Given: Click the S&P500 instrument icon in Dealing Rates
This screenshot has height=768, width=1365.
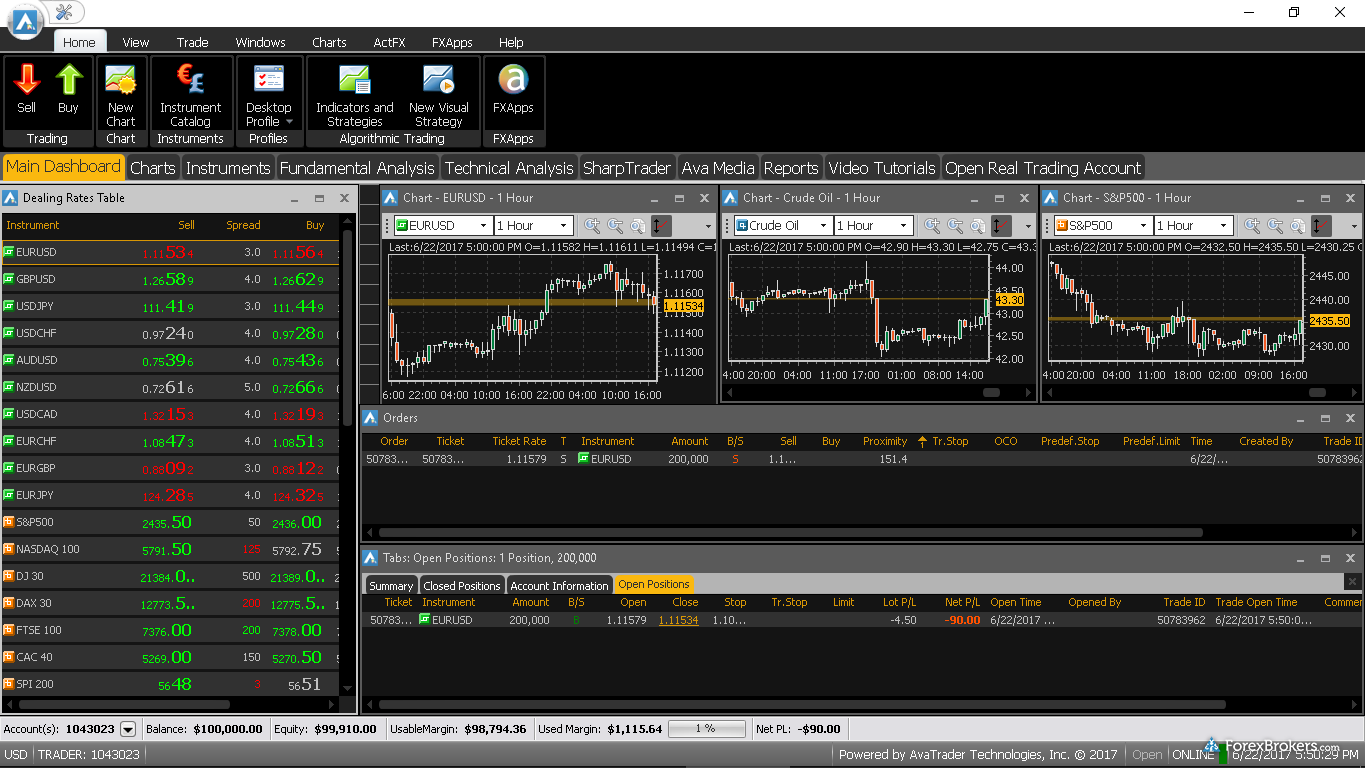Looking at the screenshot, I should pyautogui.click(x=9, y=522).
